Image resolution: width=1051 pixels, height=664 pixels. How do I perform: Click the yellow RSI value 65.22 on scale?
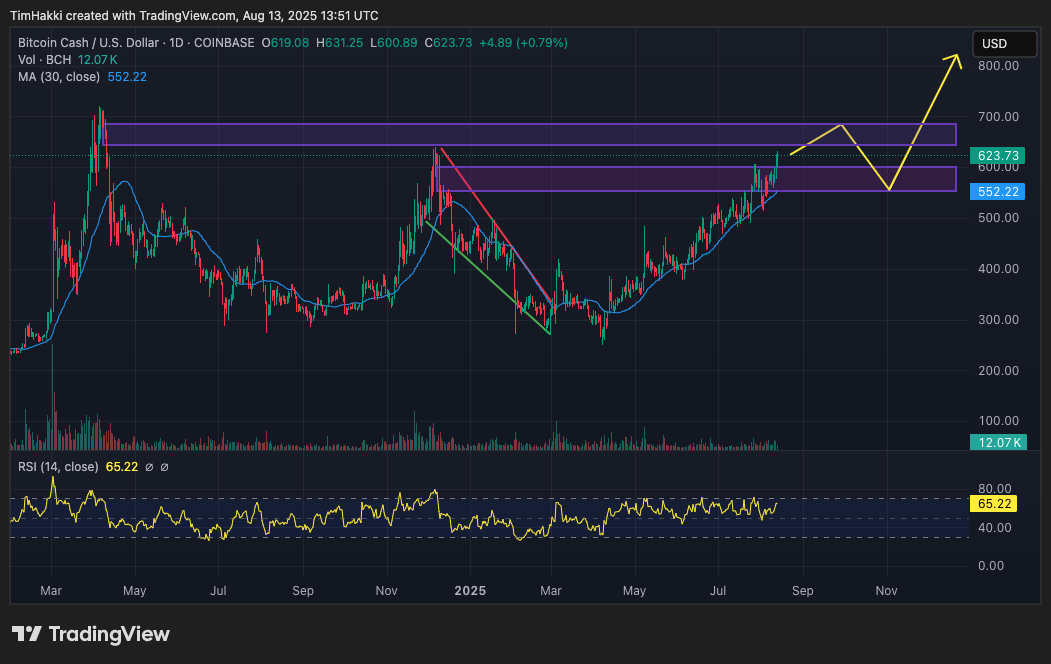pos(993,505)
